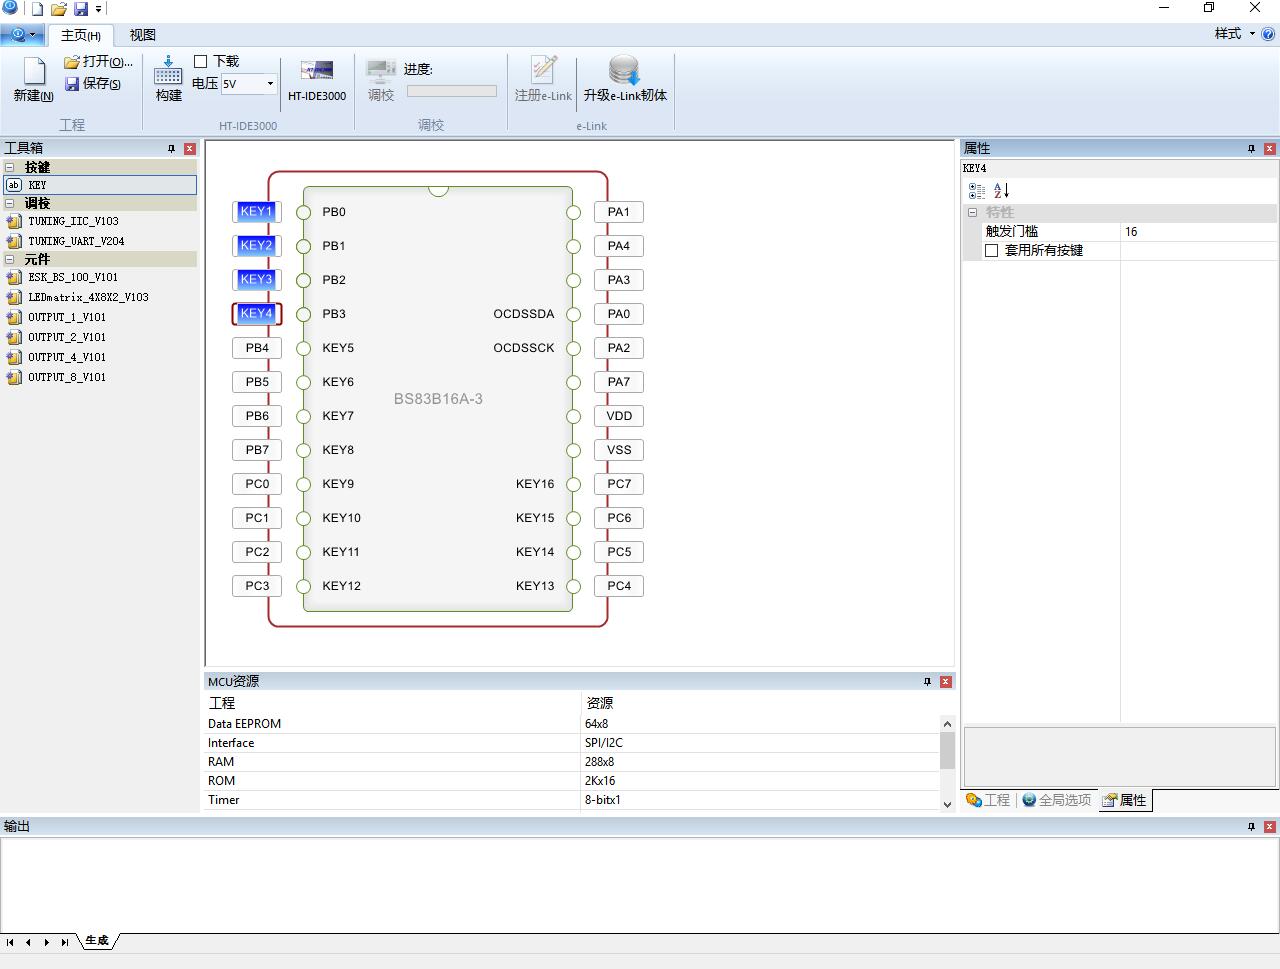
Task: Select the KEY4 pin label
Action: tap(257, 314)
